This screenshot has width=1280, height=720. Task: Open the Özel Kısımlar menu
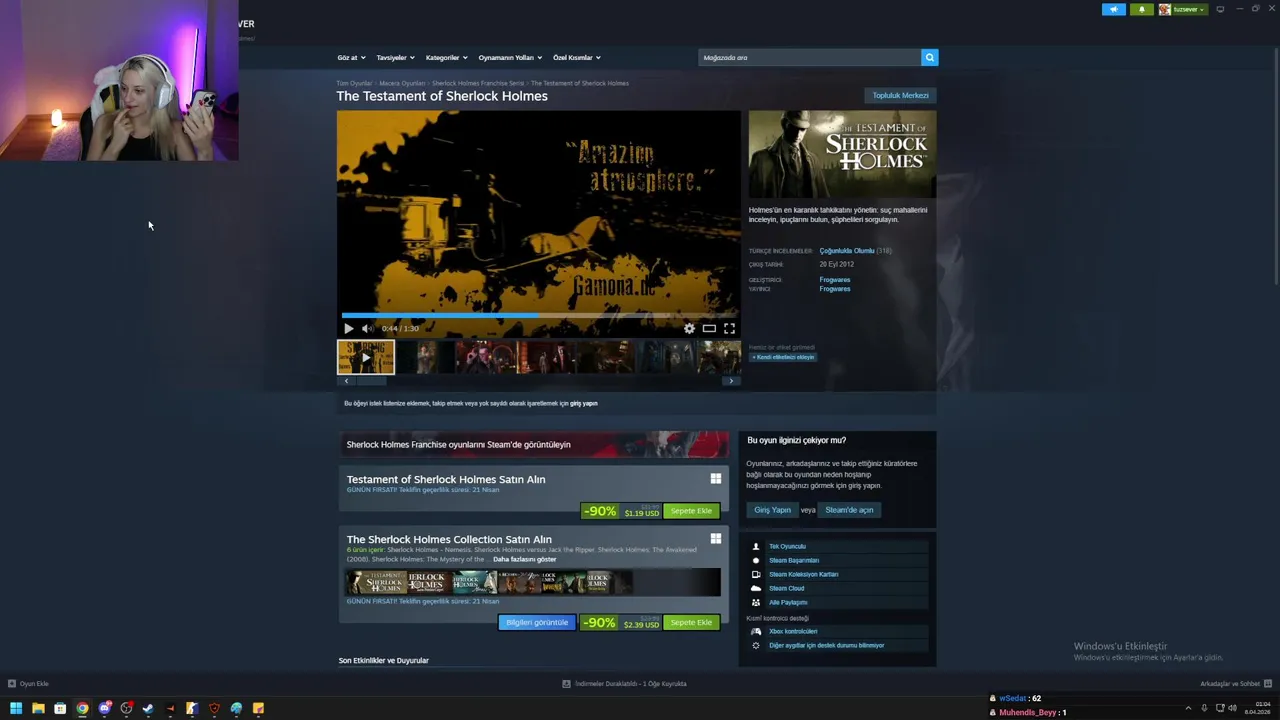(576, 58)
